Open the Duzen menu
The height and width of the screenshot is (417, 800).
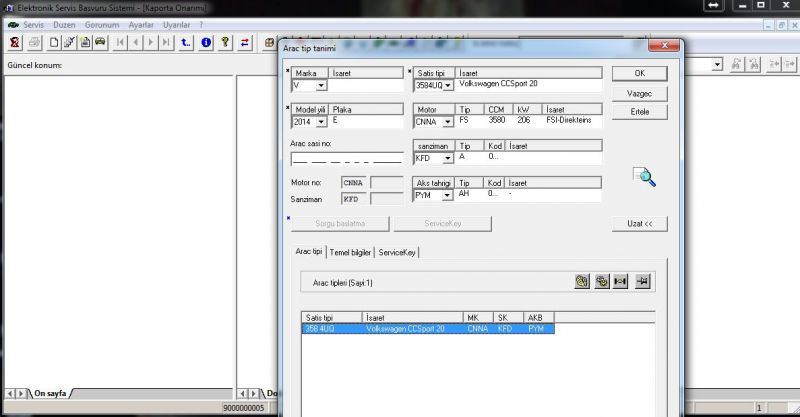point(64,24)
